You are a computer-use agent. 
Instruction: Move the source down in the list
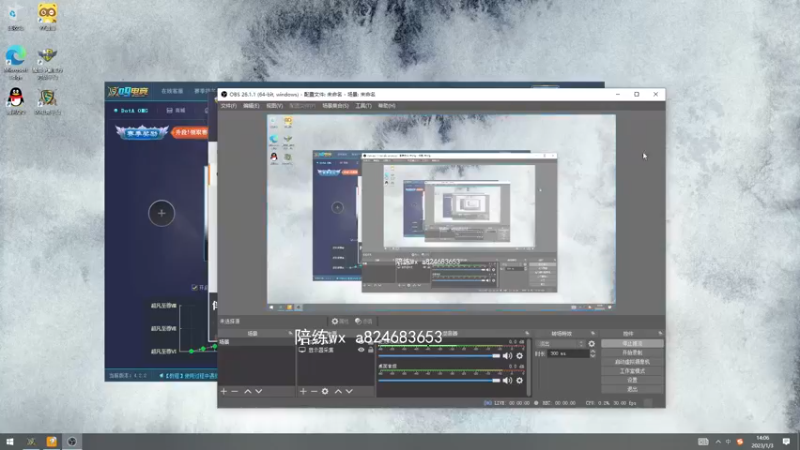coord(349,391)
